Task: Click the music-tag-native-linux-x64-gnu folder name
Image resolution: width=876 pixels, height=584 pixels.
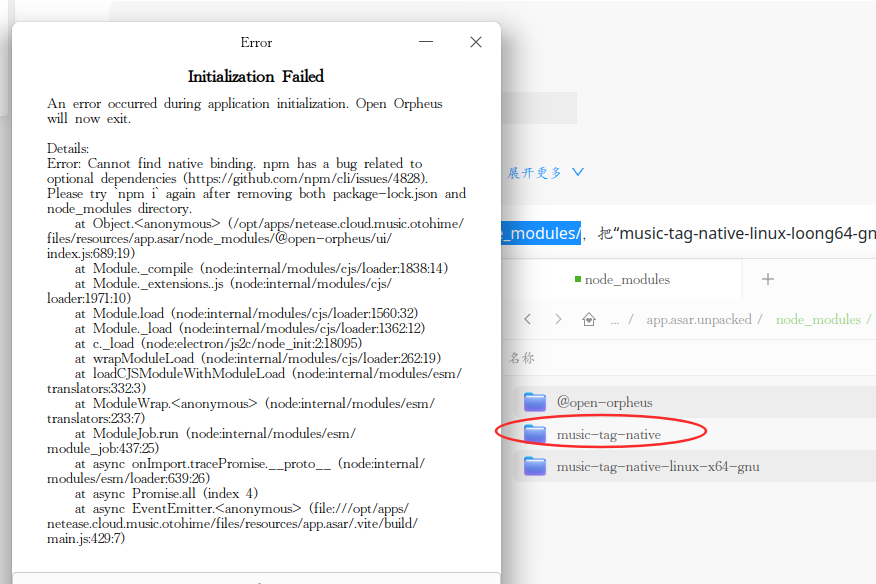Action: click(x=658, y=467)
